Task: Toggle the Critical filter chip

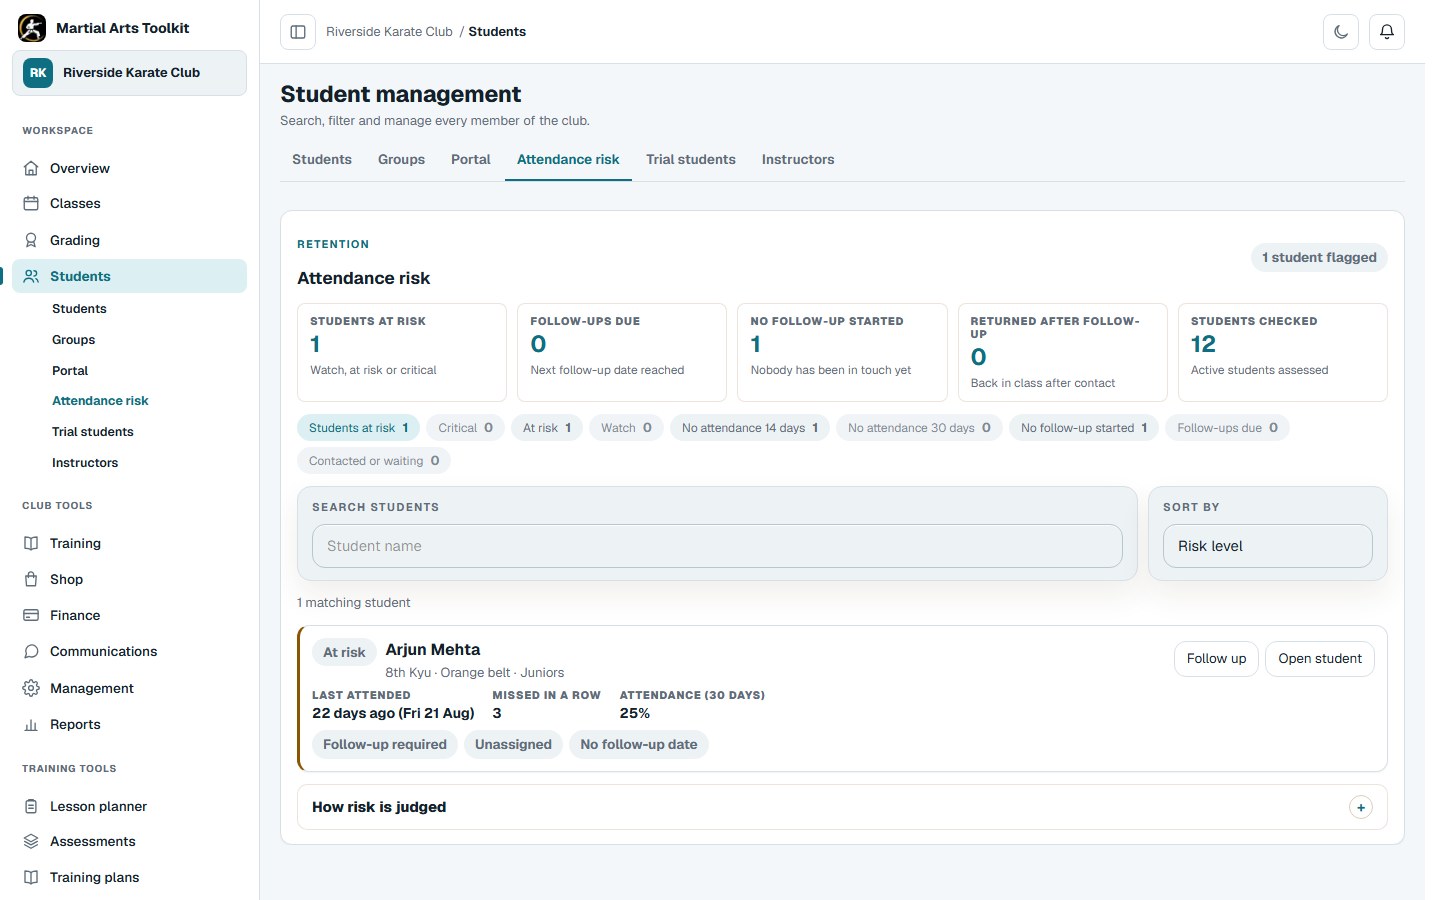Action: click(465, 428)
